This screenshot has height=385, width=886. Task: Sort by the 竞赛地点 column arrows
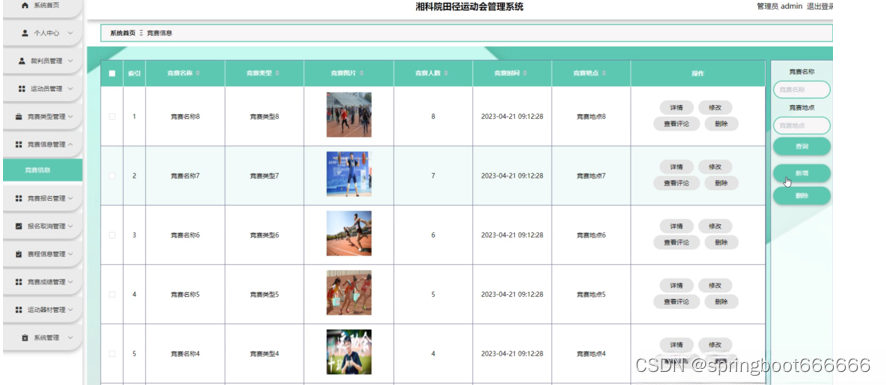pos(604,73)
